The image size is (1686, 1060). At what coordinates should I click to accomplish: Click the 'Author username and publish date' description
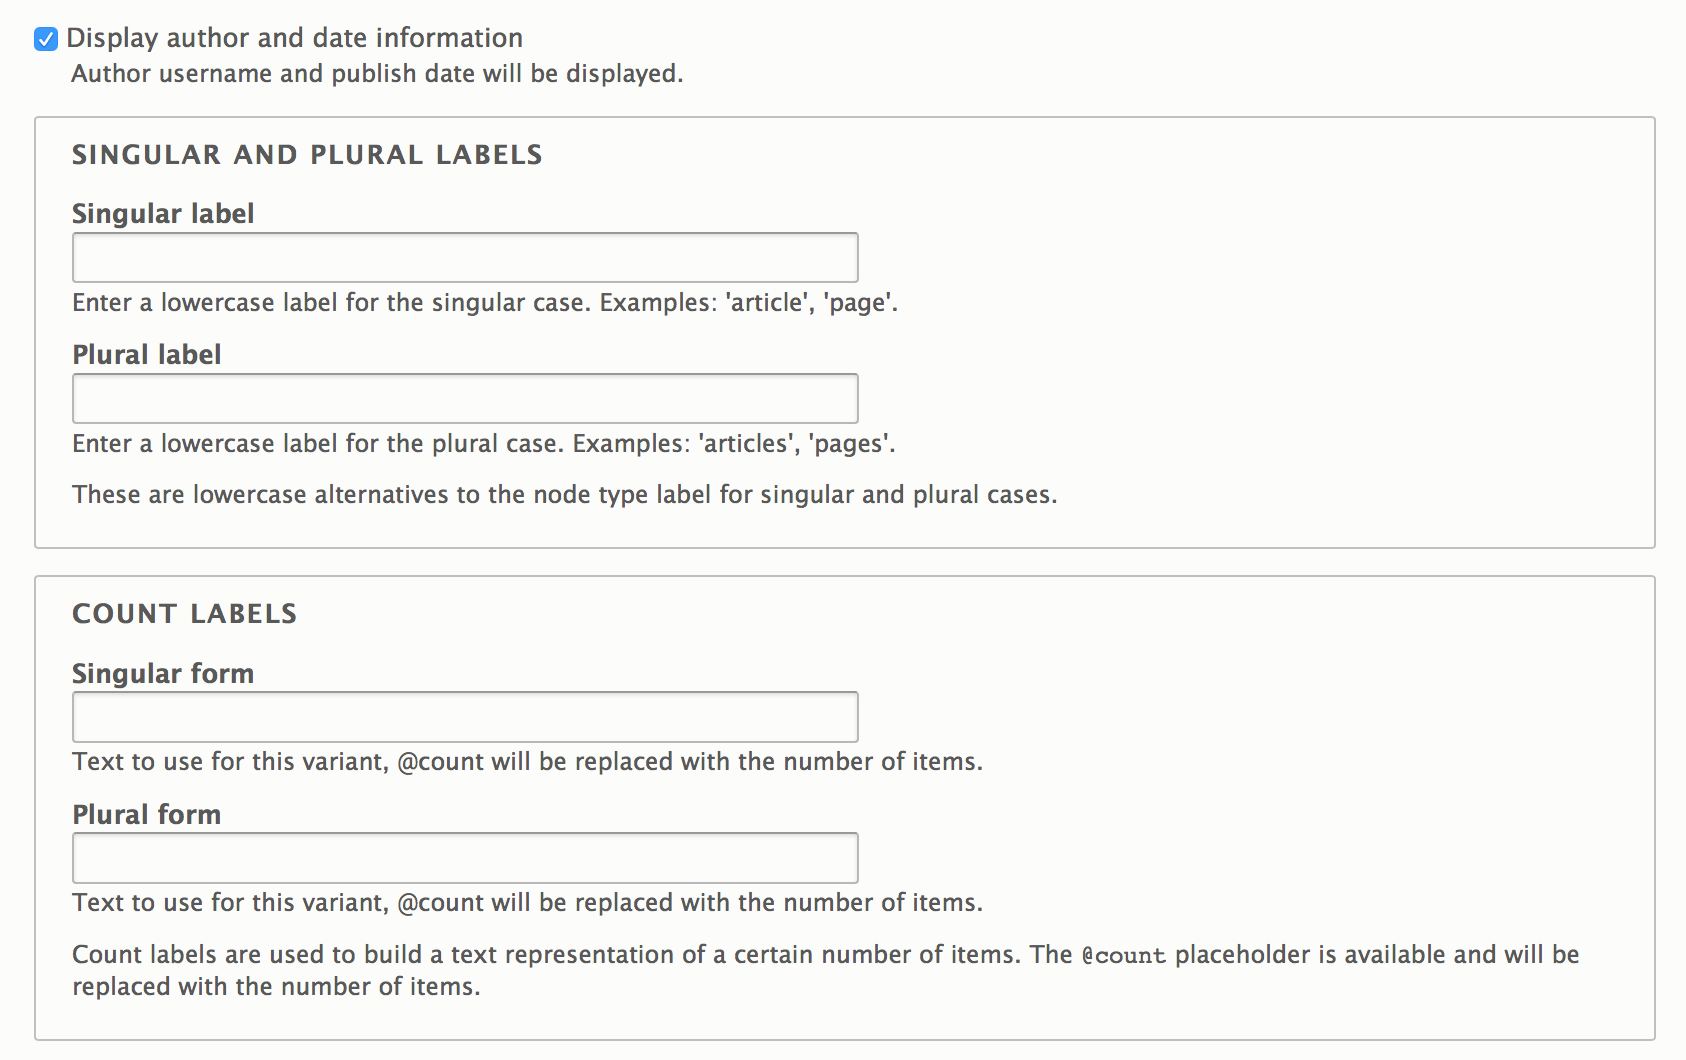tap(377, 74)
